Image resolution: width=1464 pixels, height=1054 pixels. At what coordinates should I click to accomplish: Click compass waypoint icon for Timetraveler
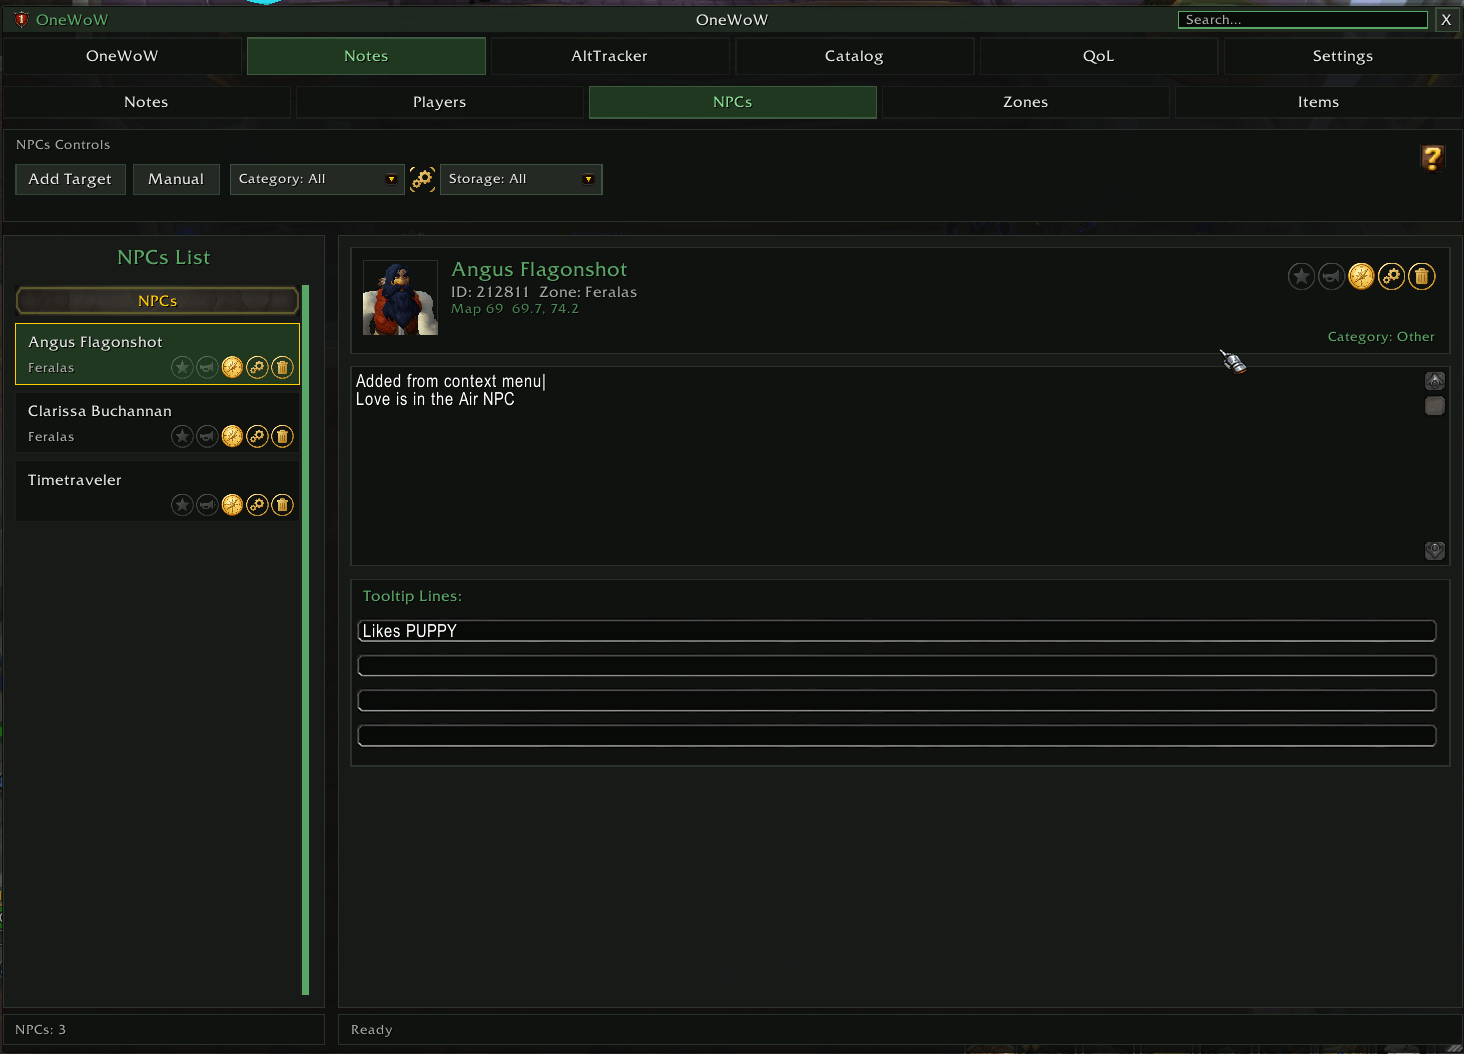tap(232, 506)
